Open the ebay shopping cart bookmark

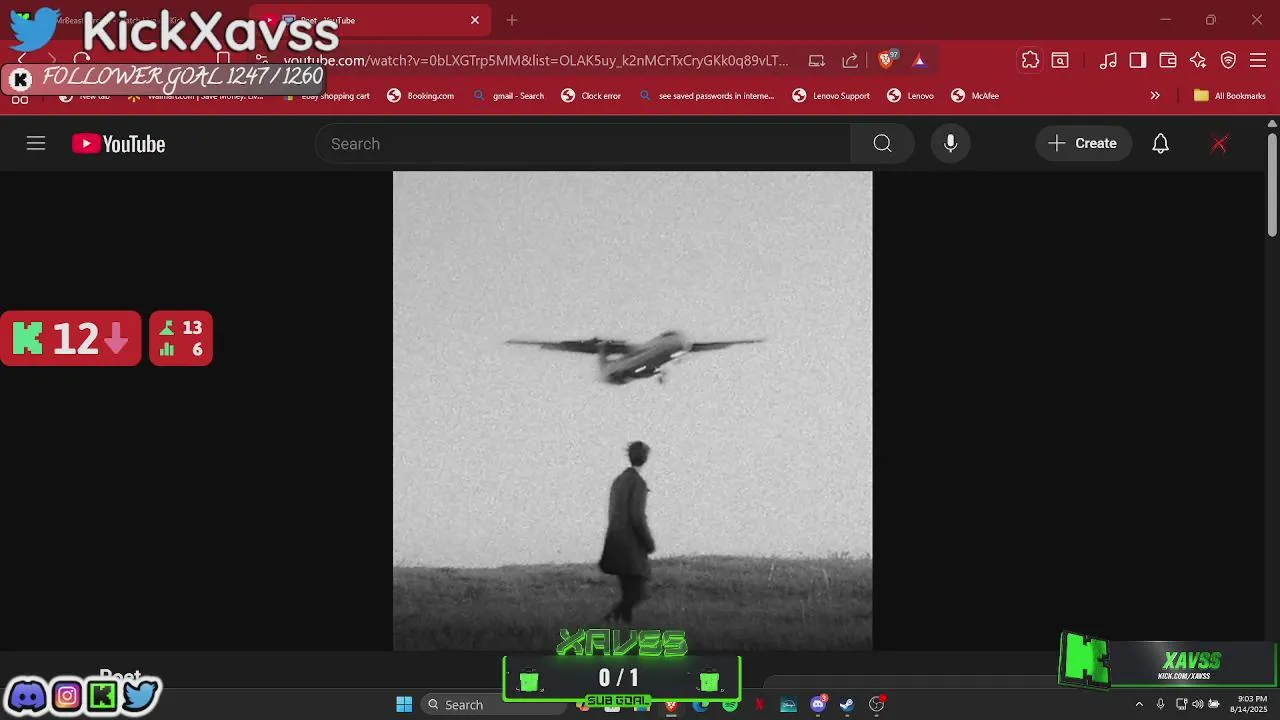[x=327, y=96]
